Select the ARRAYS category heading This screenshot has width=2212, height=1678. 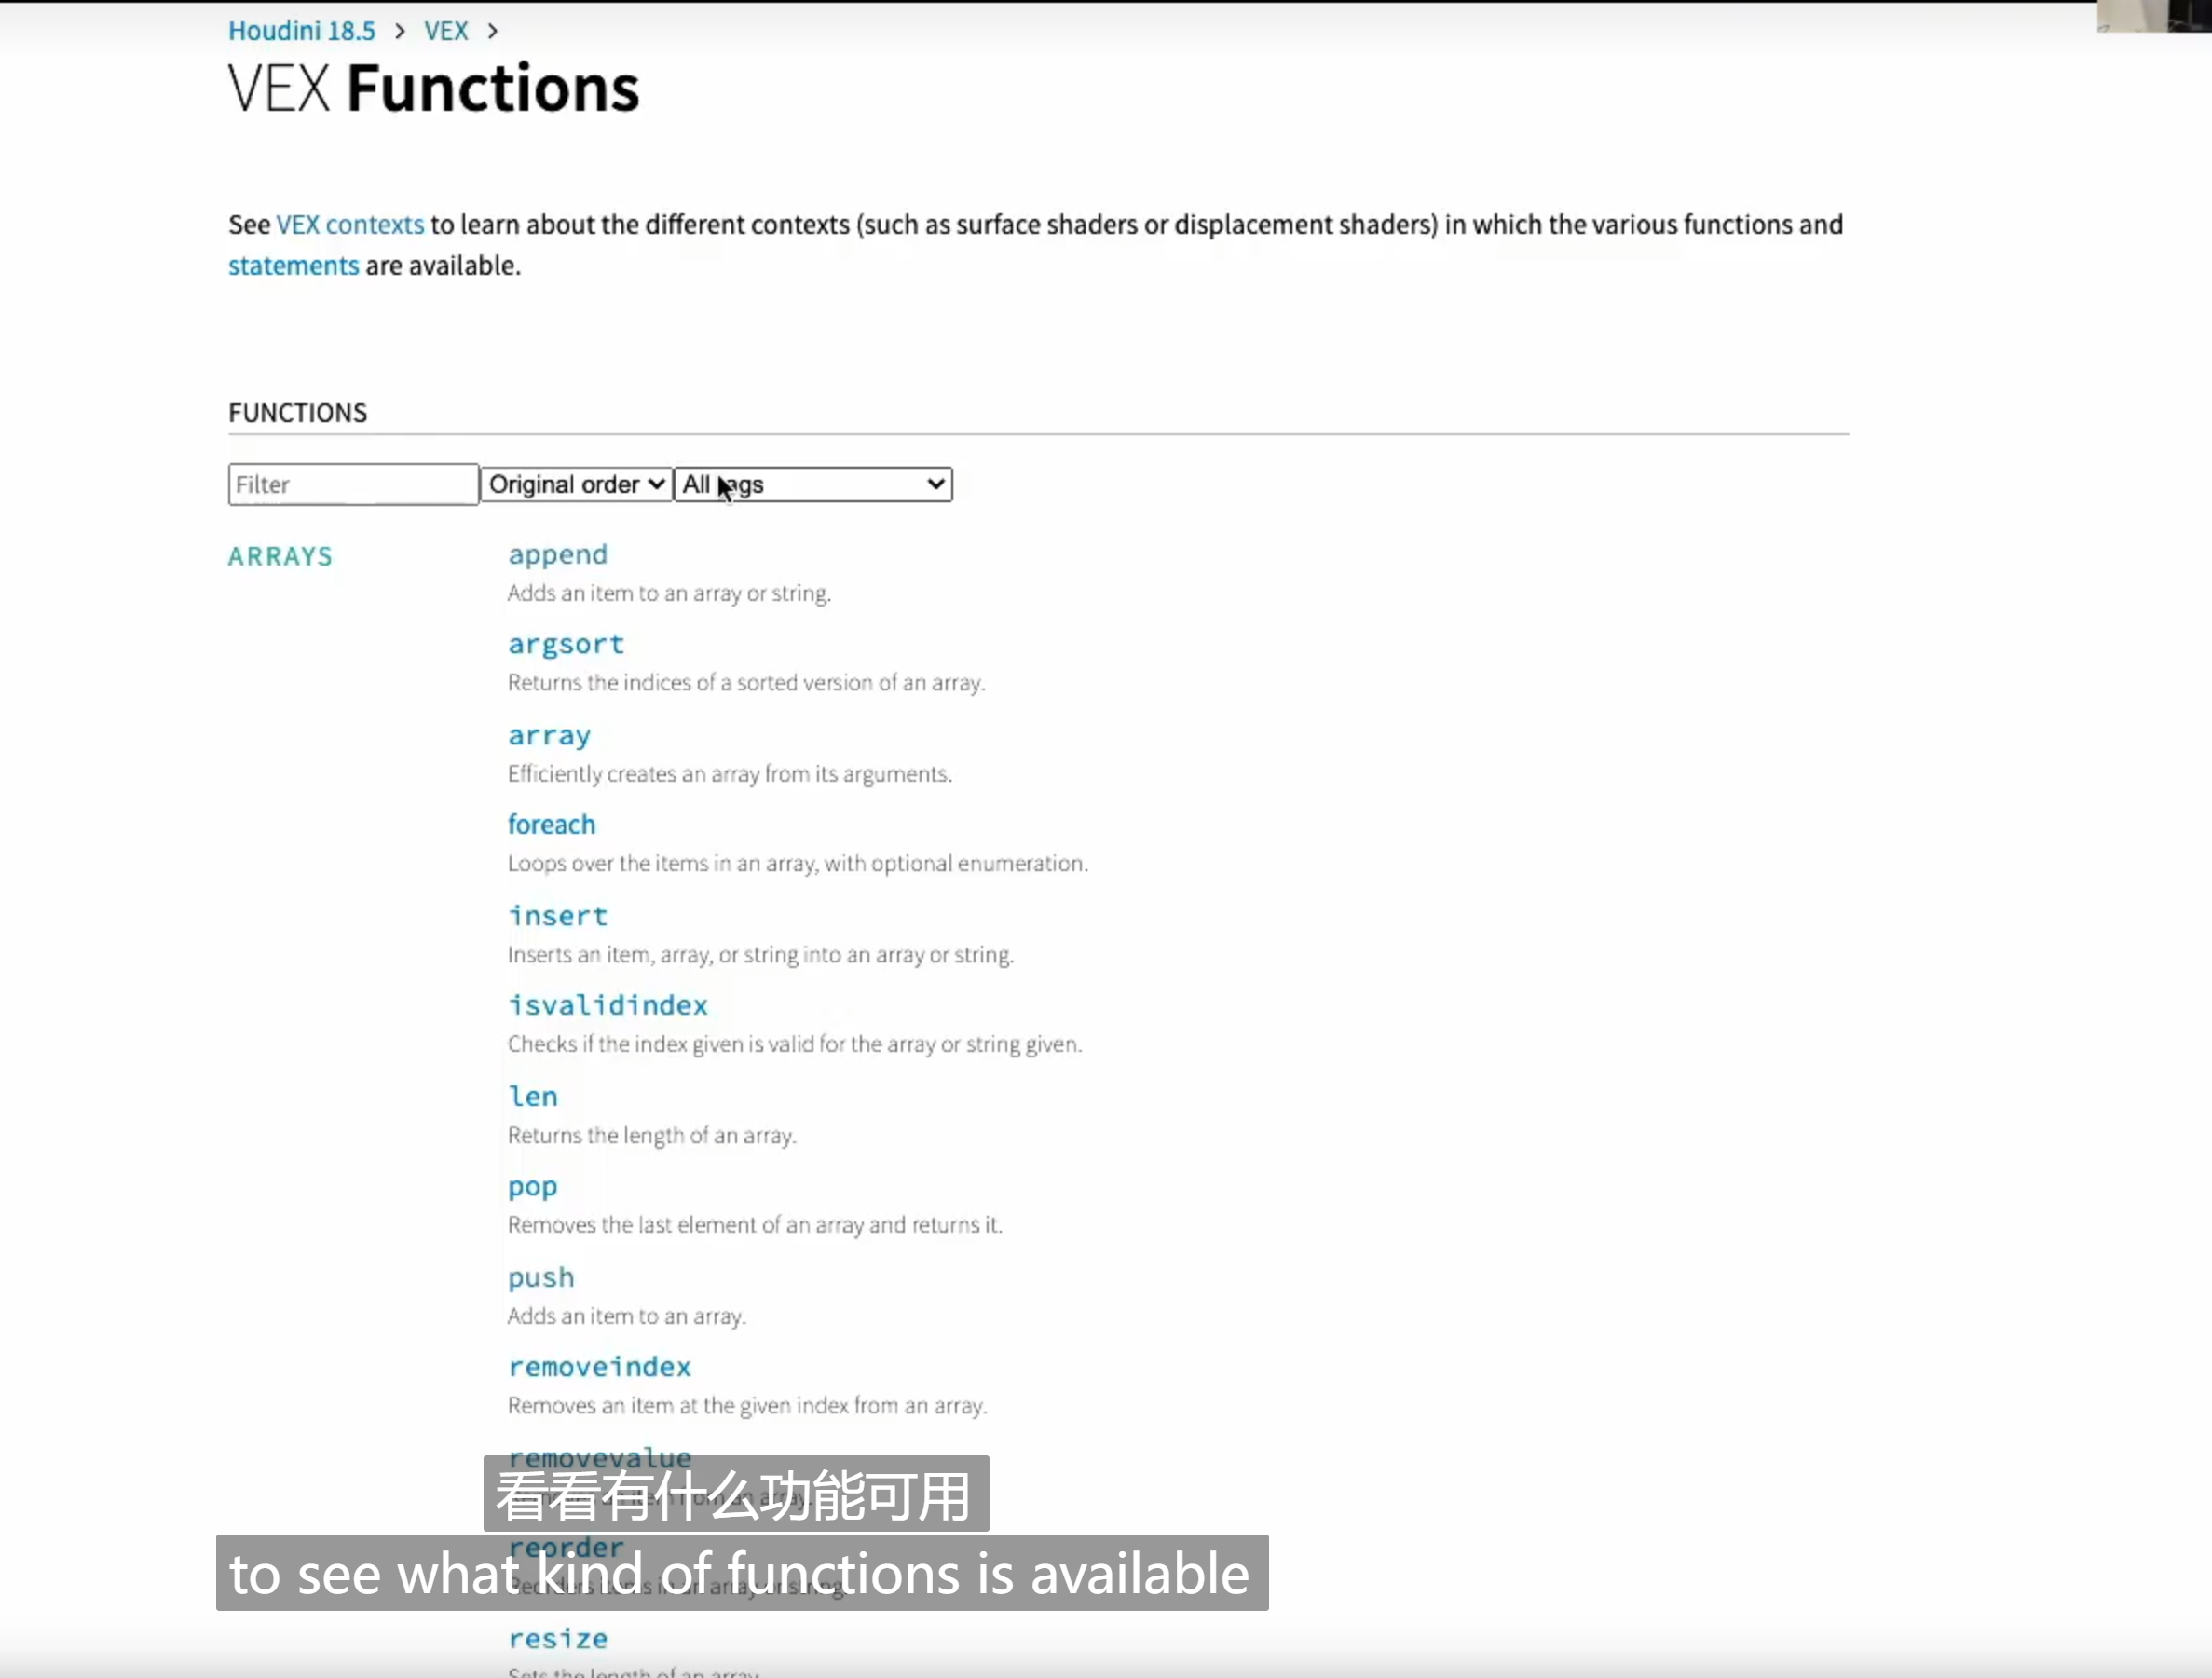pyautogui.click(x=280, y=556)
